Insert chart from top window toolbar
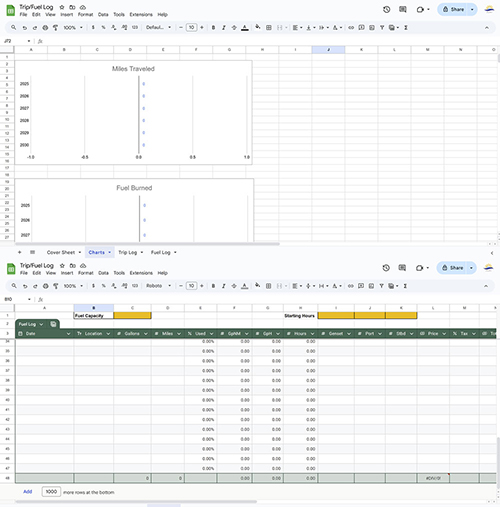This screenshot has width=500, height=507. [x=372, y=28]
